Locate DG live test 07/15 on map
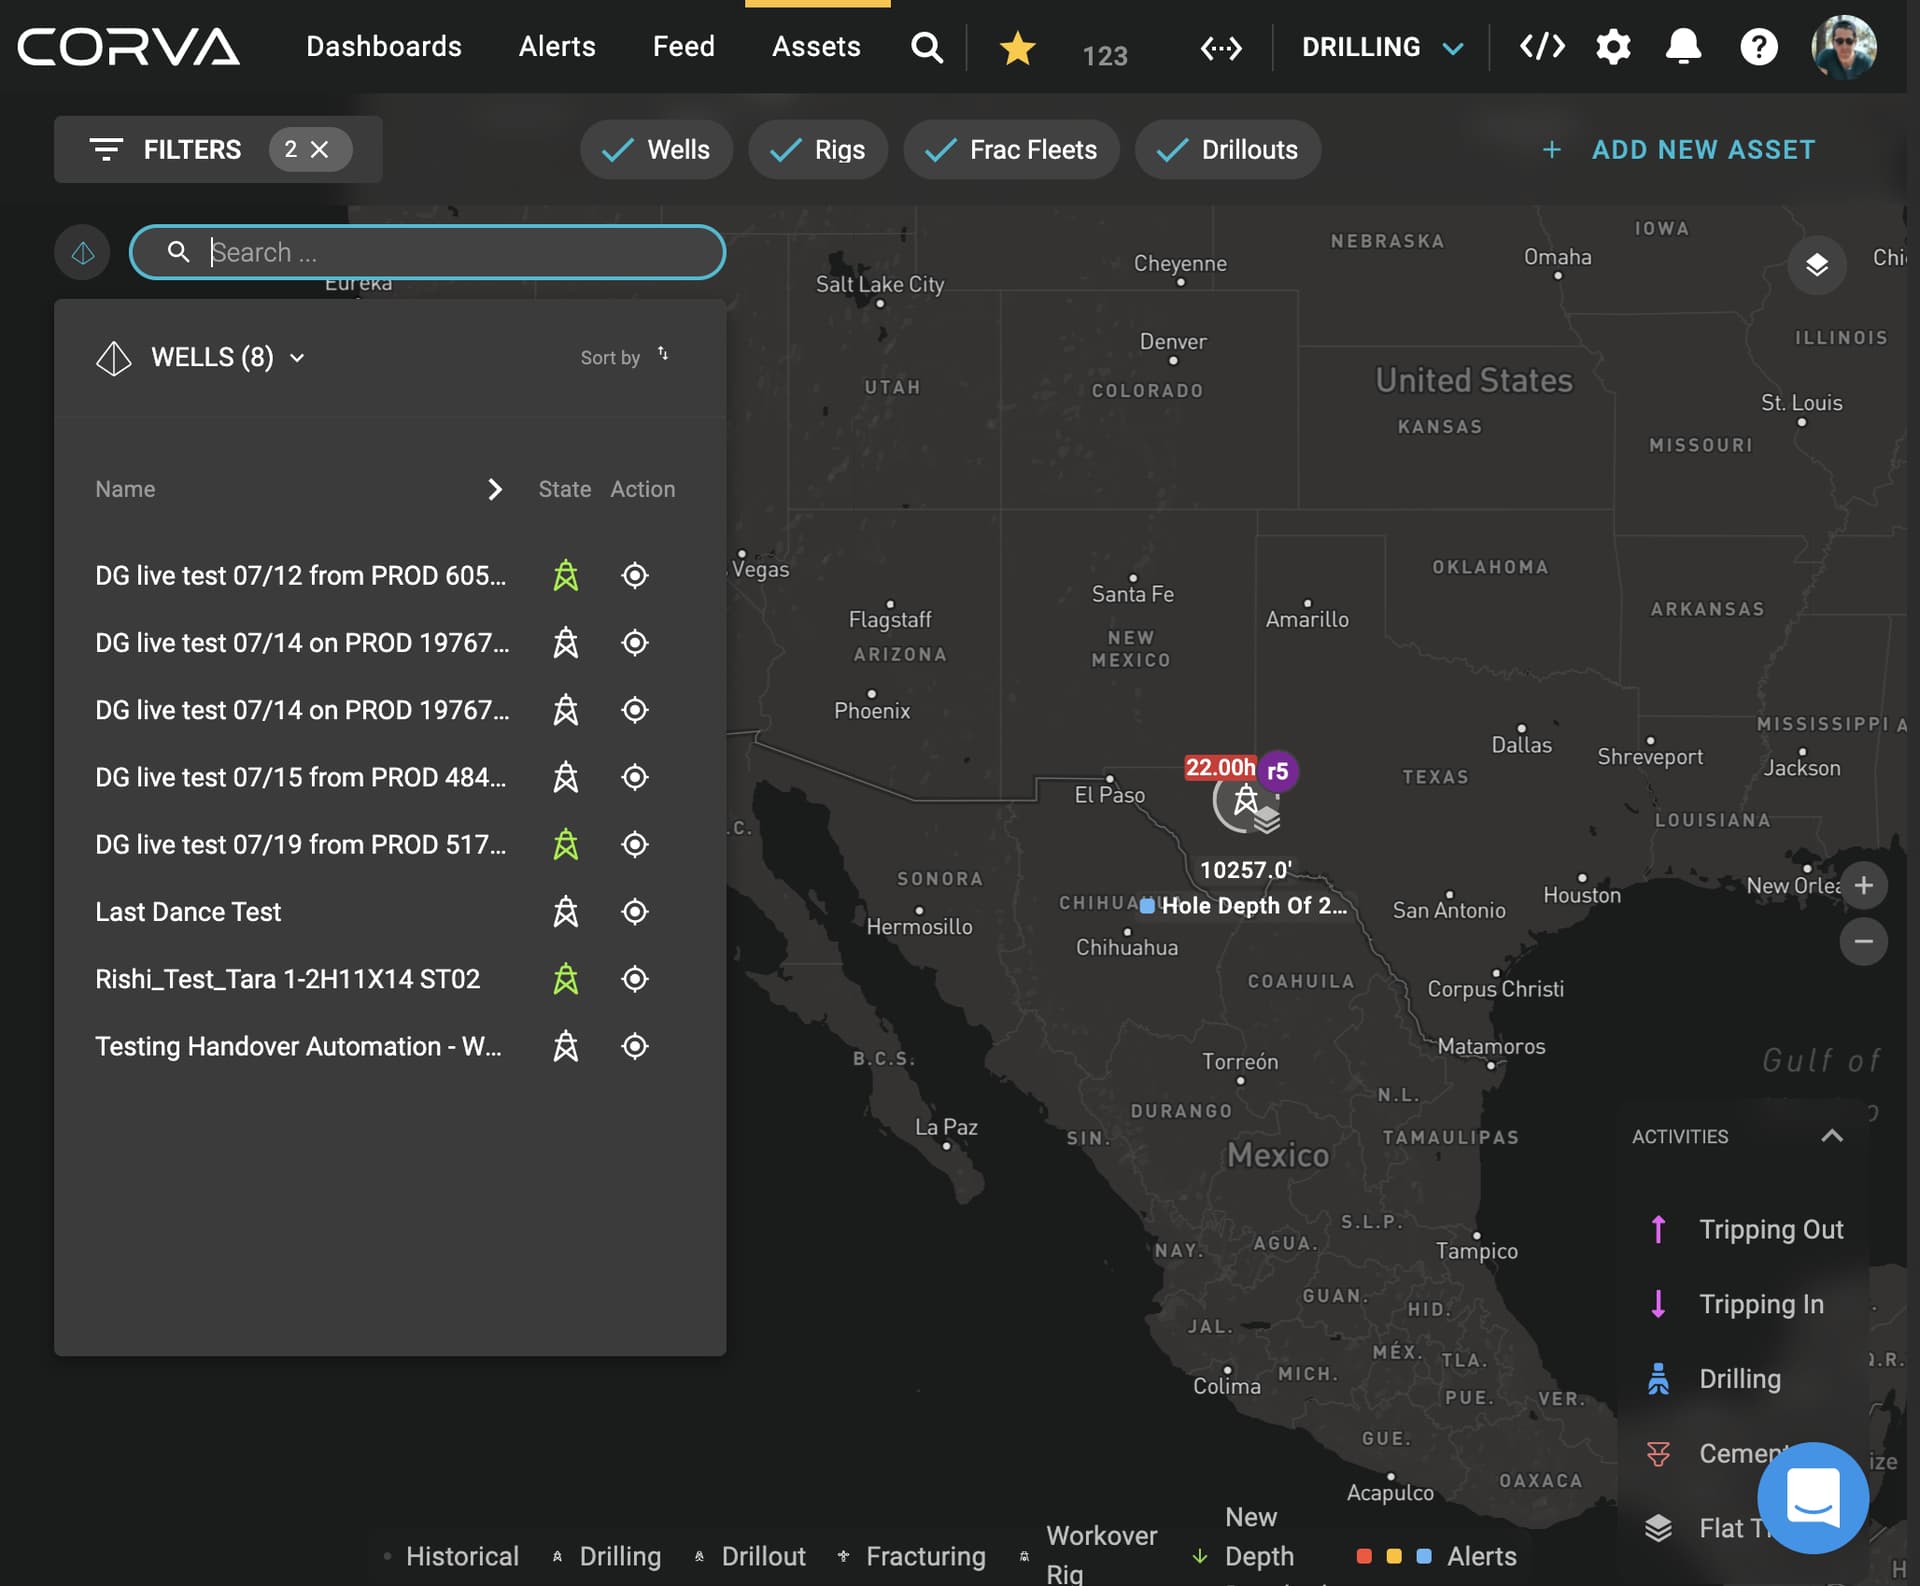The height and width of the screenshot is (1586, 1920). tap(635, 777)
